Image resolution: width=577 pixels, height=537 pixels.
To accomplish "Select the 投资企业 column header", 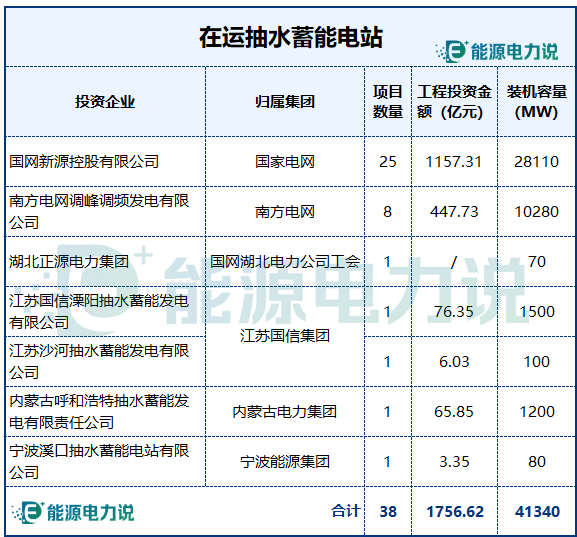I will click(105, 102).
